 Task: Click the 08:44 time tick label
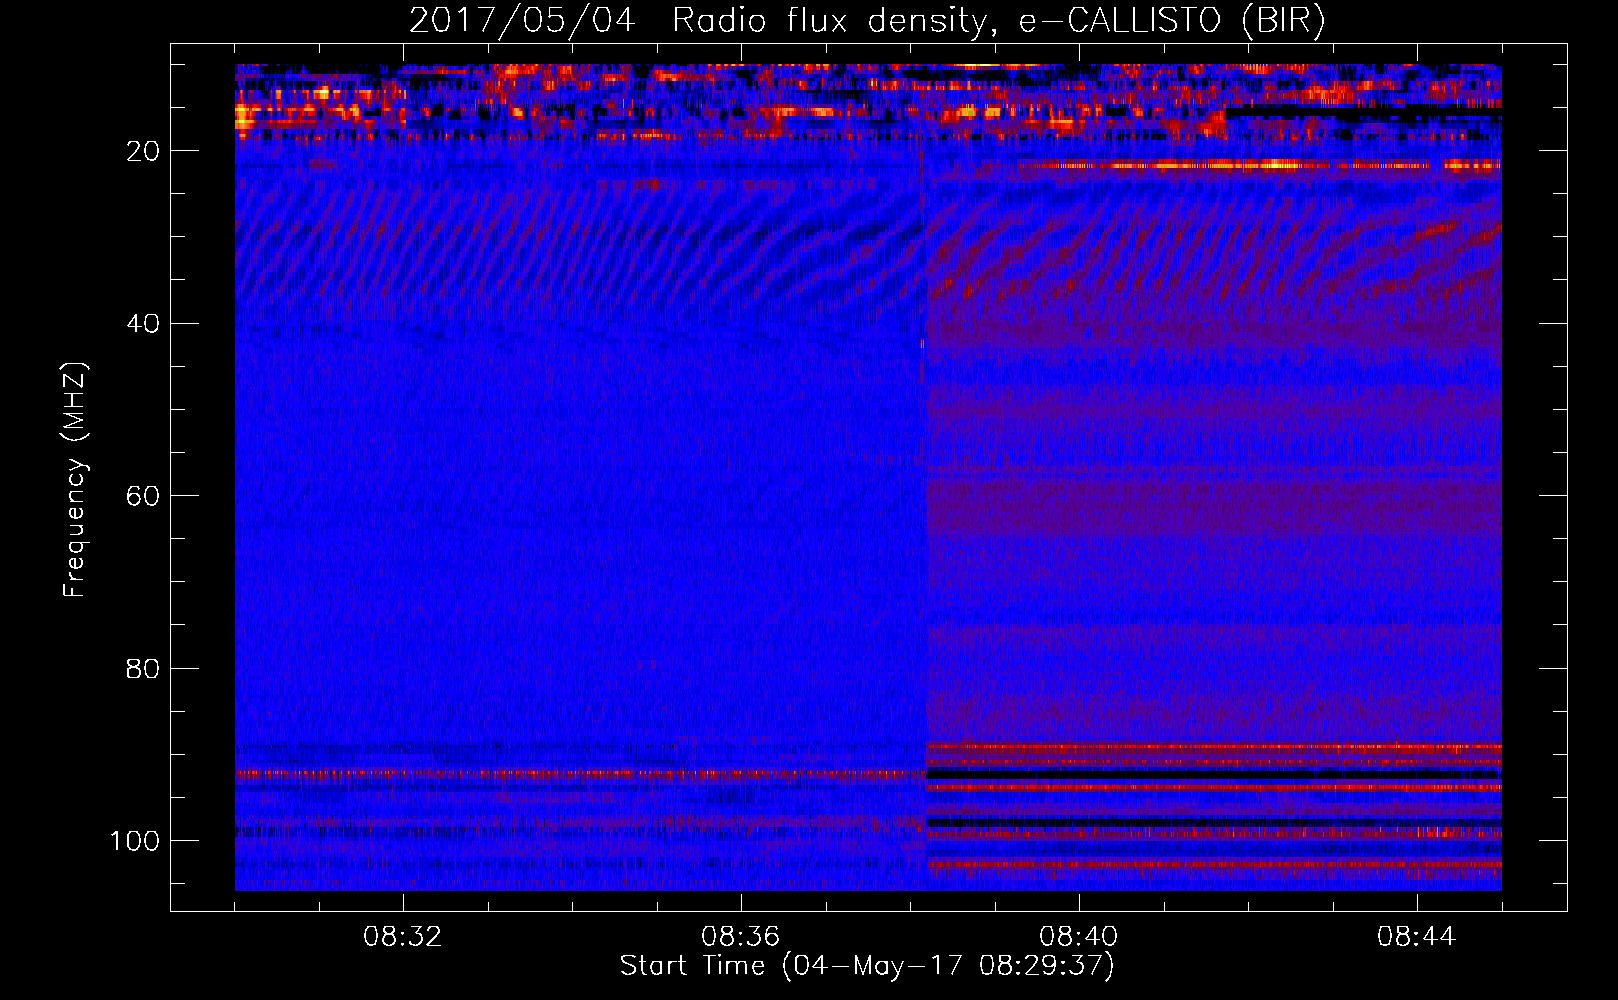[x=1417, y=937]
